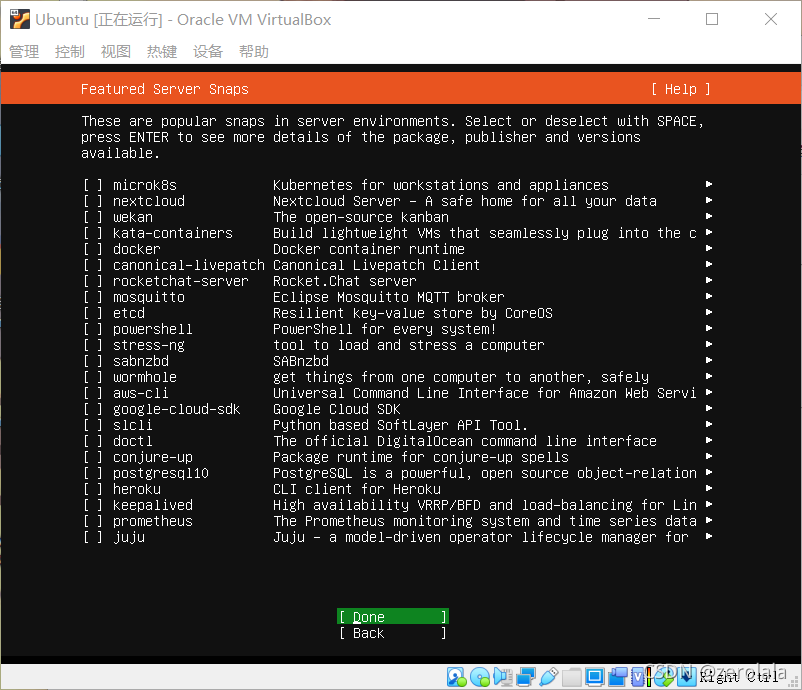Open the 热键 menu
The image size is (802, 690).
click(162, 52)
